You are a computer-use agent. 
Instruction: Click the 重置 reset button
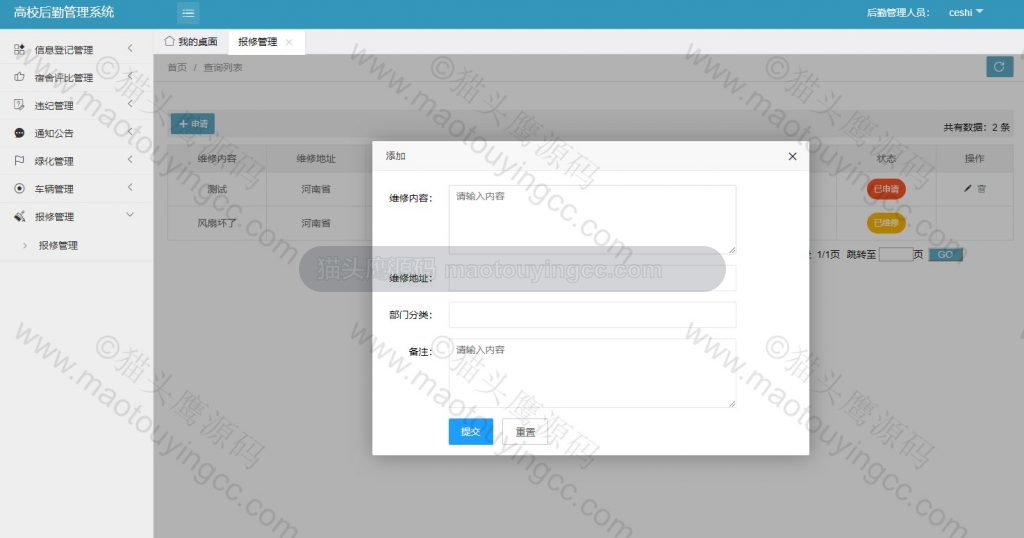[525, 432]
